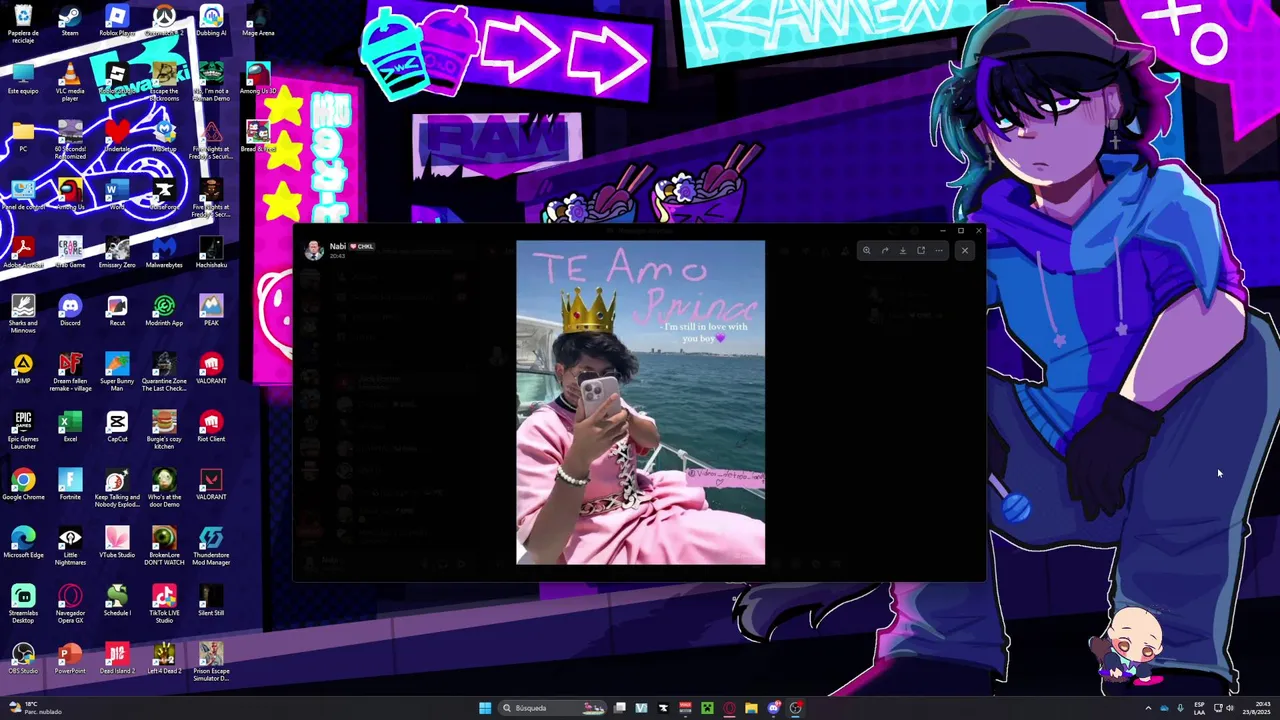The height and width of the screenshot is (720, 1280).
Task: Open the Minecraft creeper taskbar icon
Action: [707, 708]
